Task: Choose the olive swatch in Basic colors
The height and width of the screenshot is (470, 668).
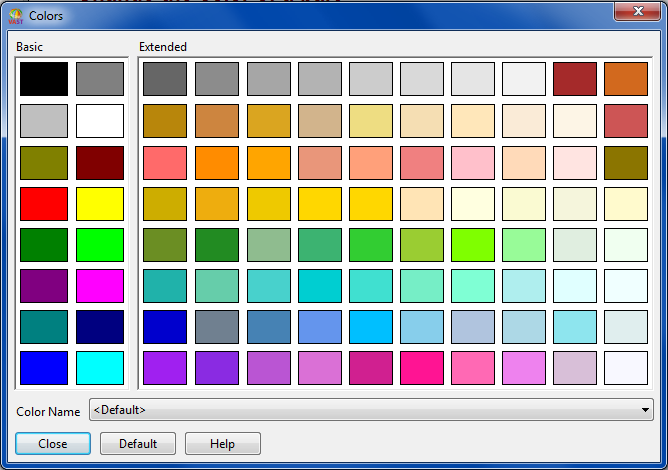Action: click(x=44, y=162)
